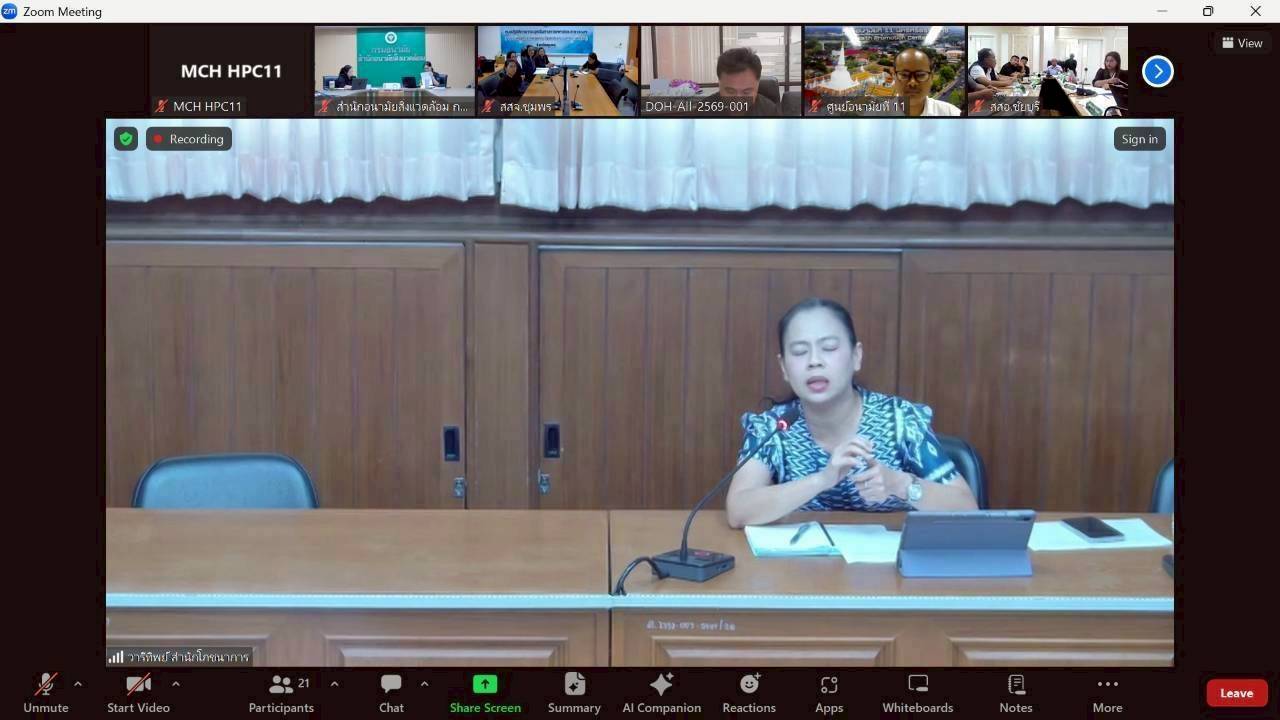Select the DOH-All-2569-001 participant thumbnail
Viewport: 1280px width, 720px height.
pyautogui.click(x=720, y=71)
